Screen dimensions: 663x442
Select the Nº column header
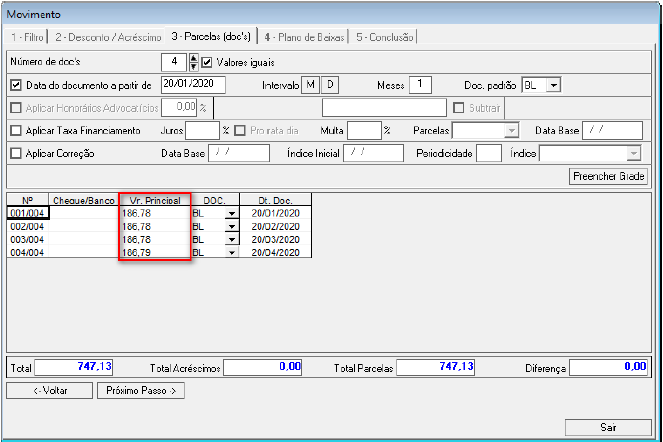click(28, 200)
